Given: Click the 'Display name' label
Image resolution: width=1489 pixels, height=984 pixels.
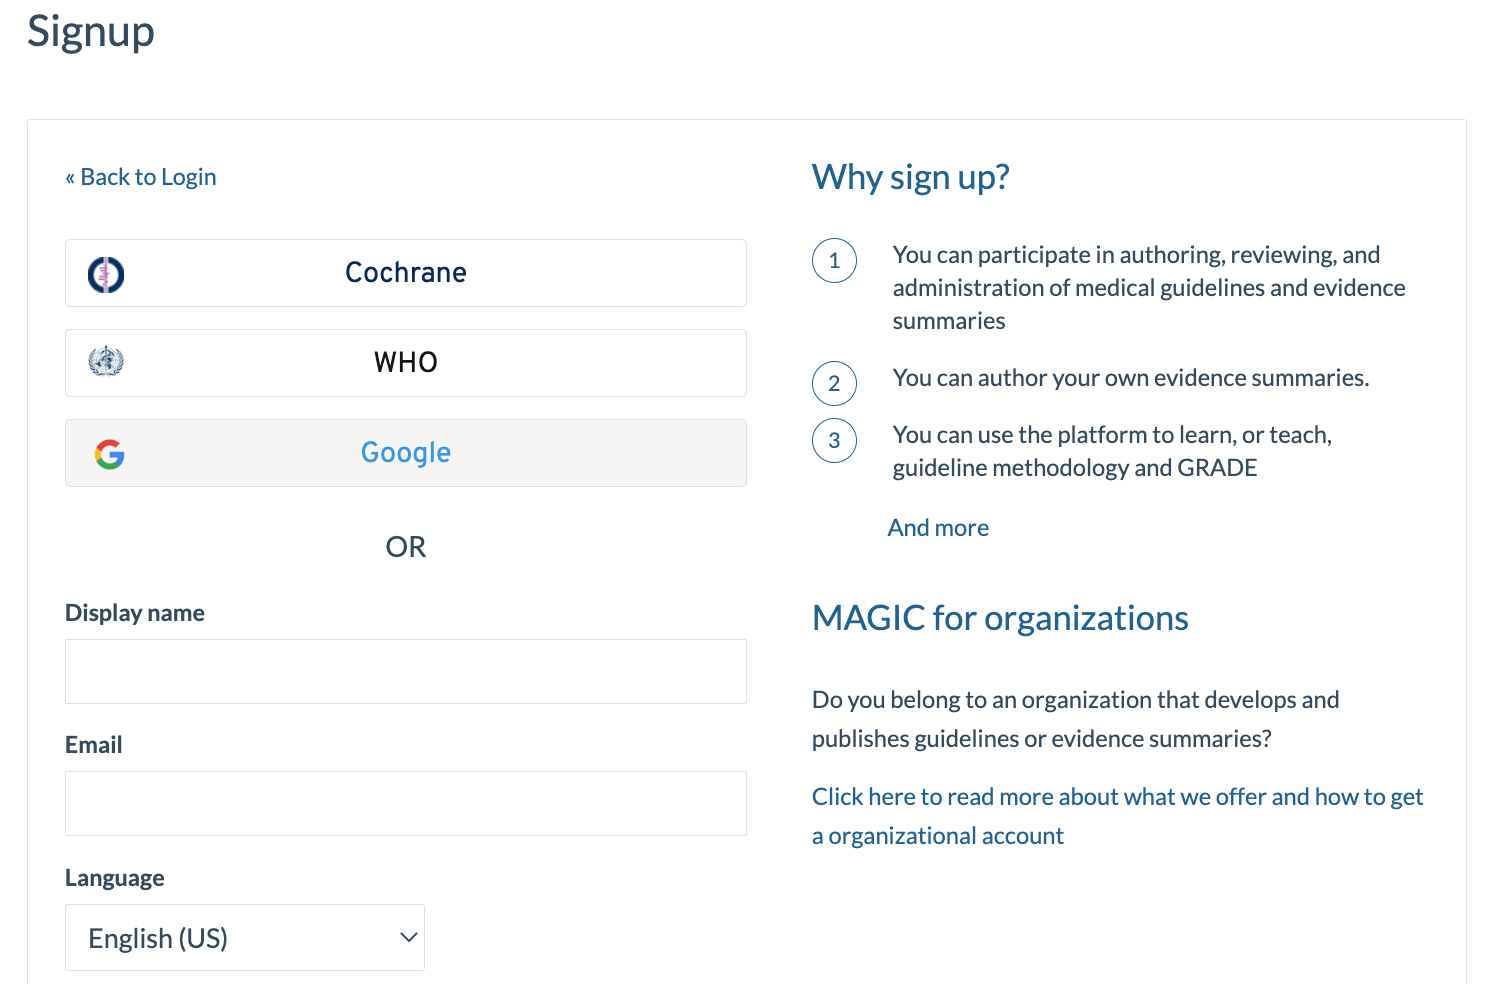Looking at the screenshot, I should (135, 613).
